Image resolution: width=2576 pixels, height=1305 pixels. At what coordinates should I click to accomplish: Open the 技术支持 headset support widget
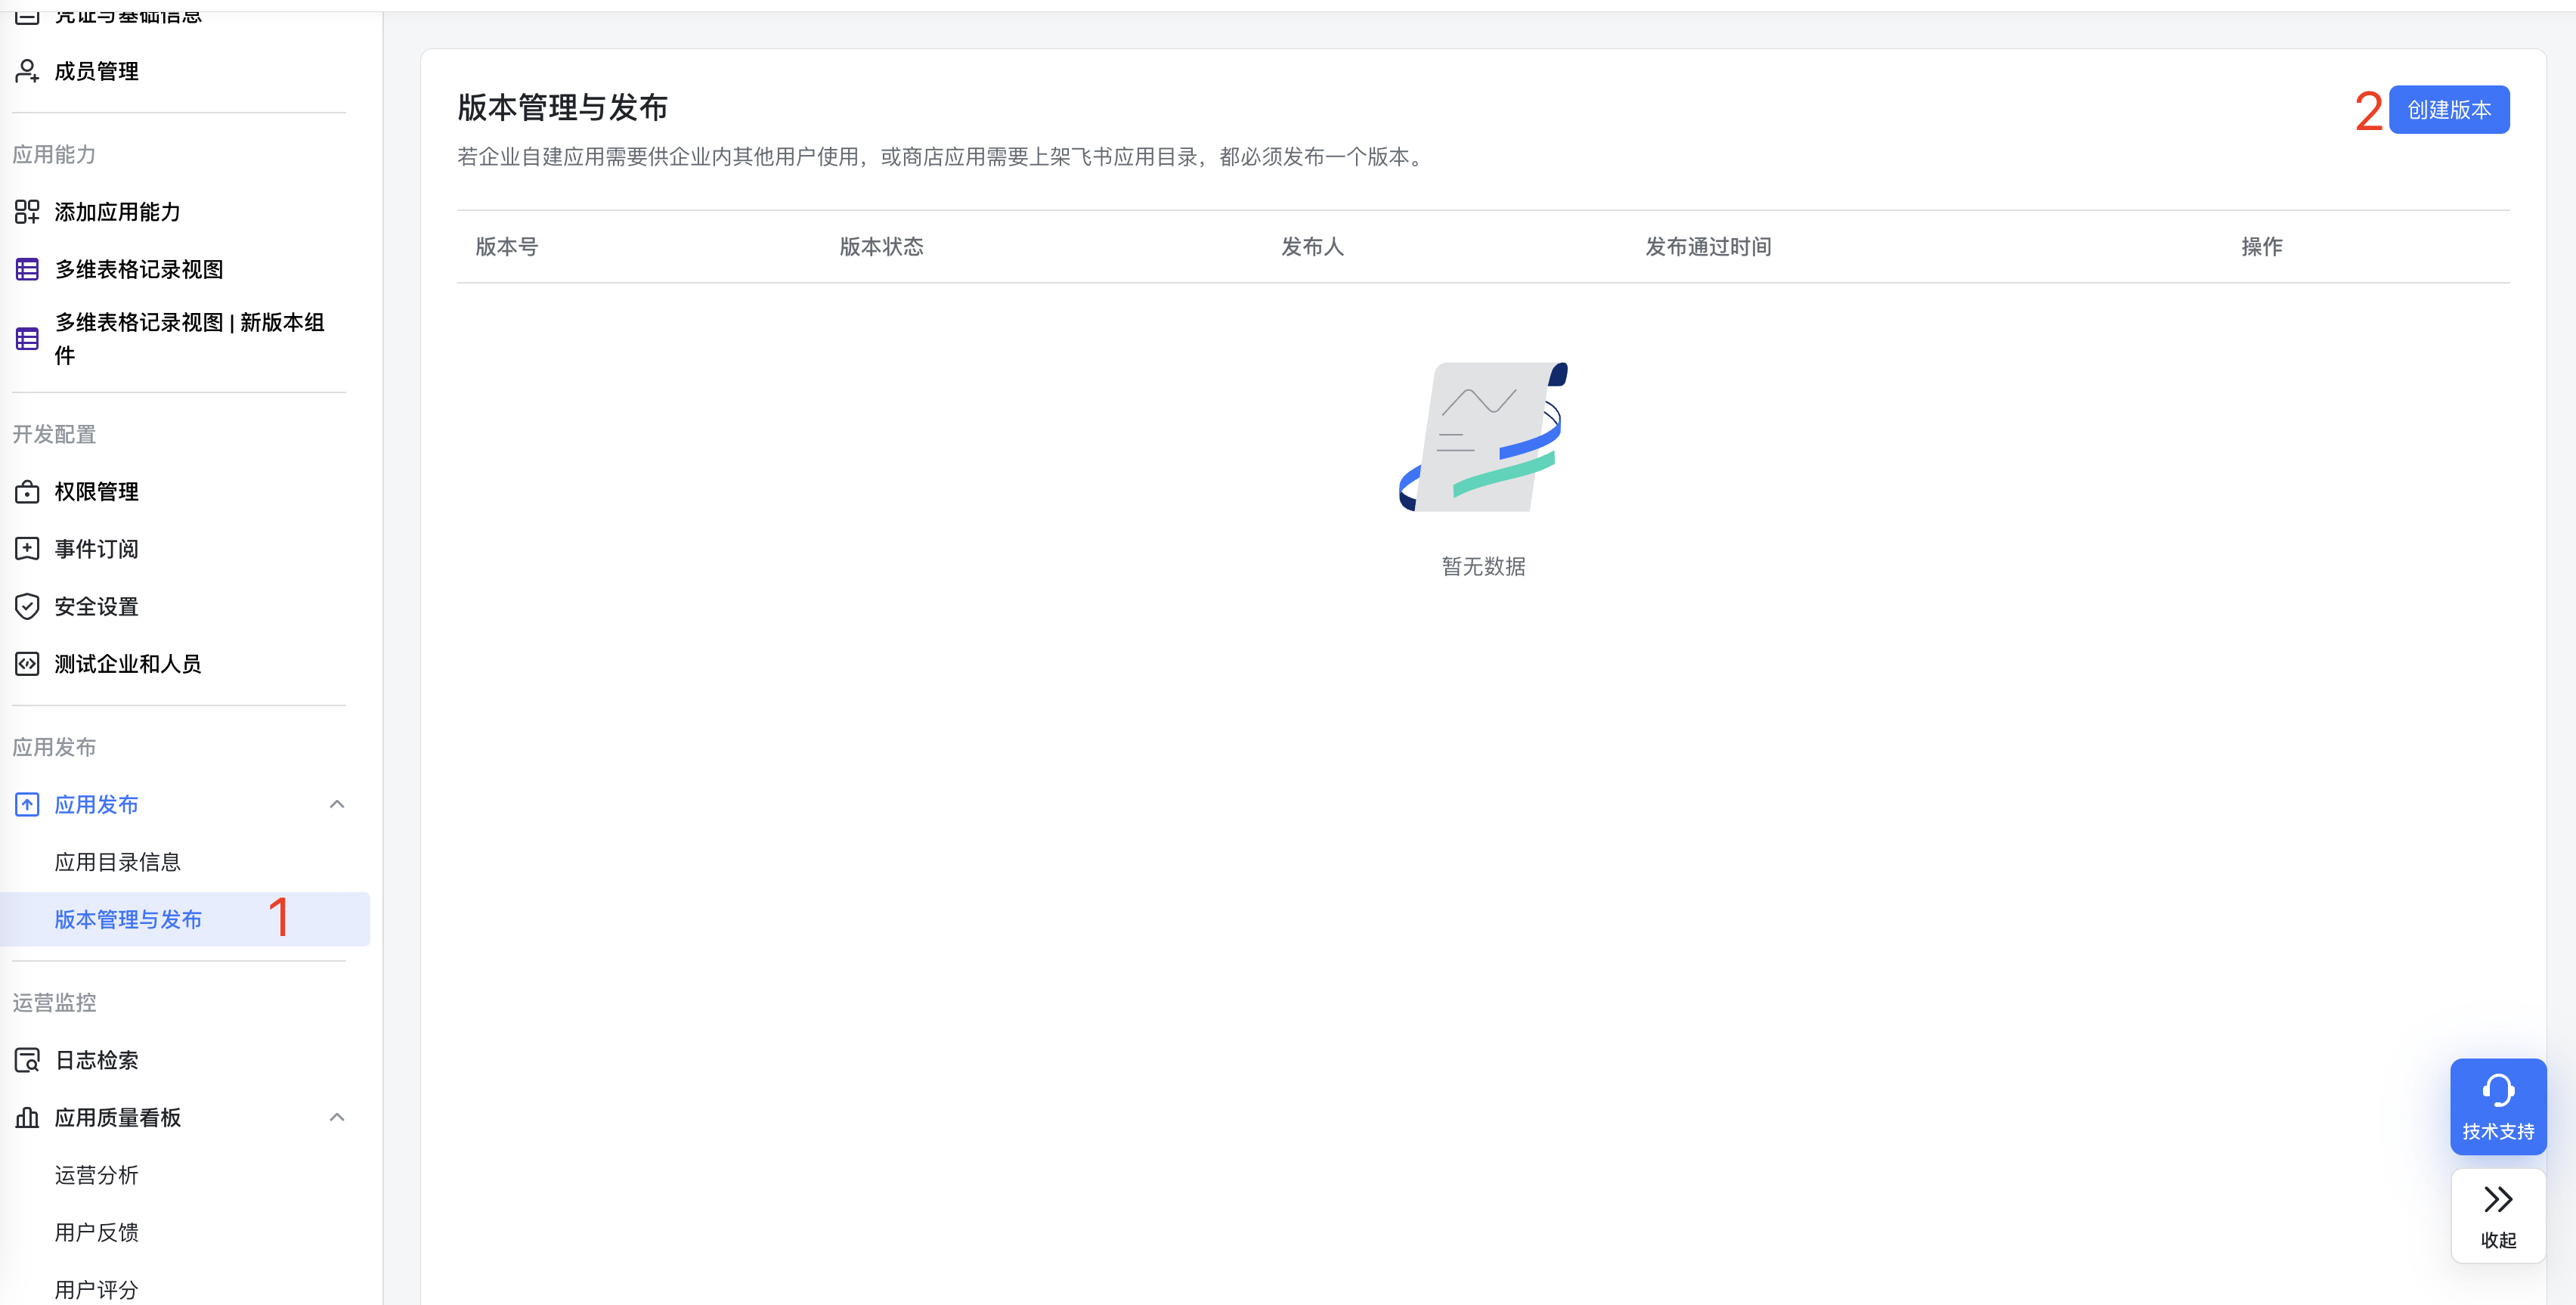click(2498, 1106)
